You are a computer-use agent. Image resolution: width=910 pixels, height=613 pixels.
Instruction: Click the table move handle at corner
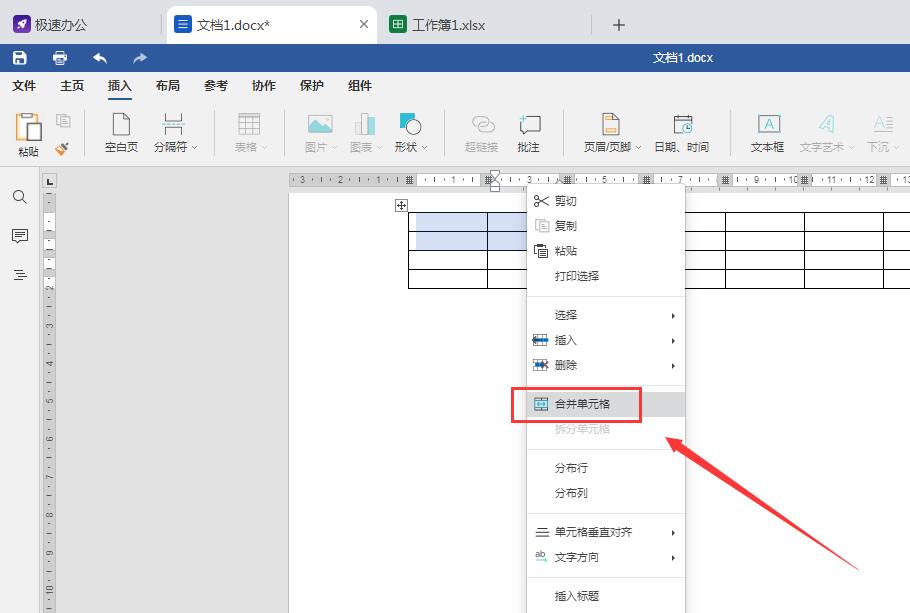pyautogui.click(x=401, y=205)
